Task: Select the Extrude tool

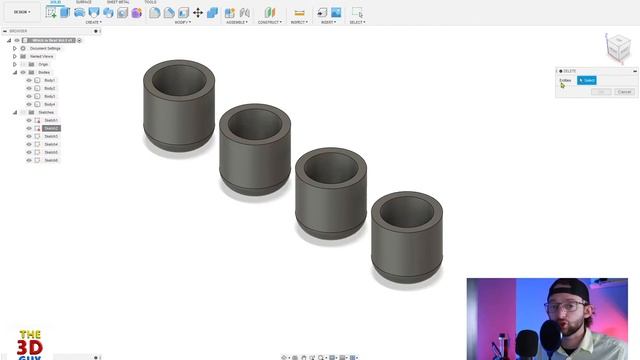Action: pos(65,12)
